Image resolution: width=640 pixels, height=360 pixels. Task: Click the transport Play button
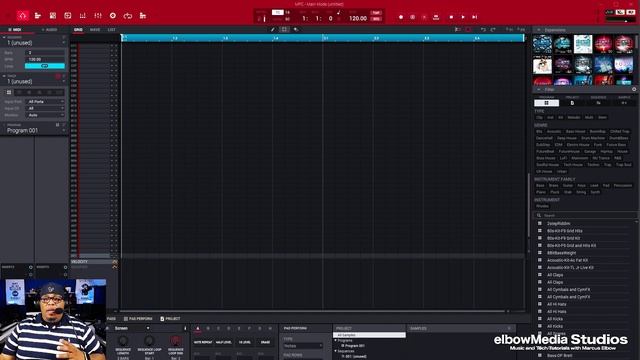pos(463,17)
